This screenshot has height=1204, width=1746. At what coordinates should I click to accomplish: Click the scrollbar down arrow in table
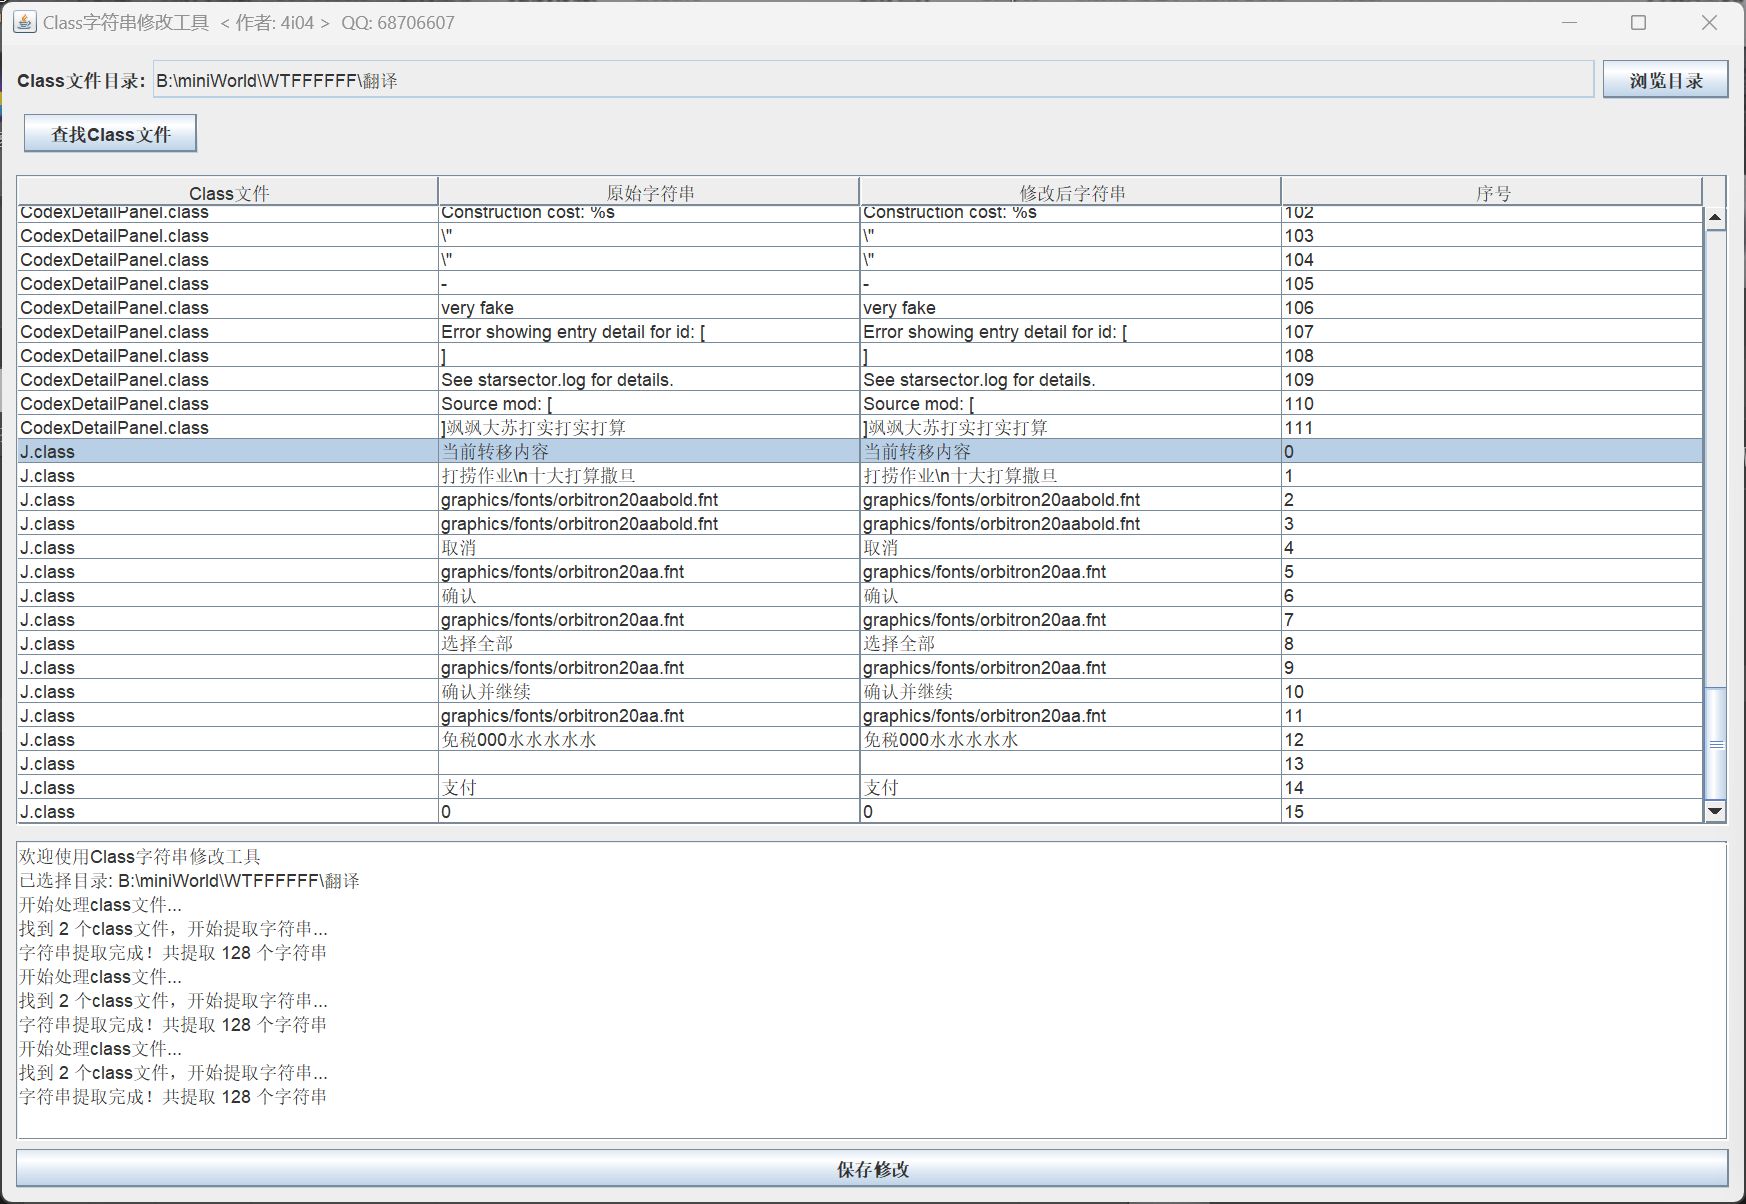point(1715,811)
